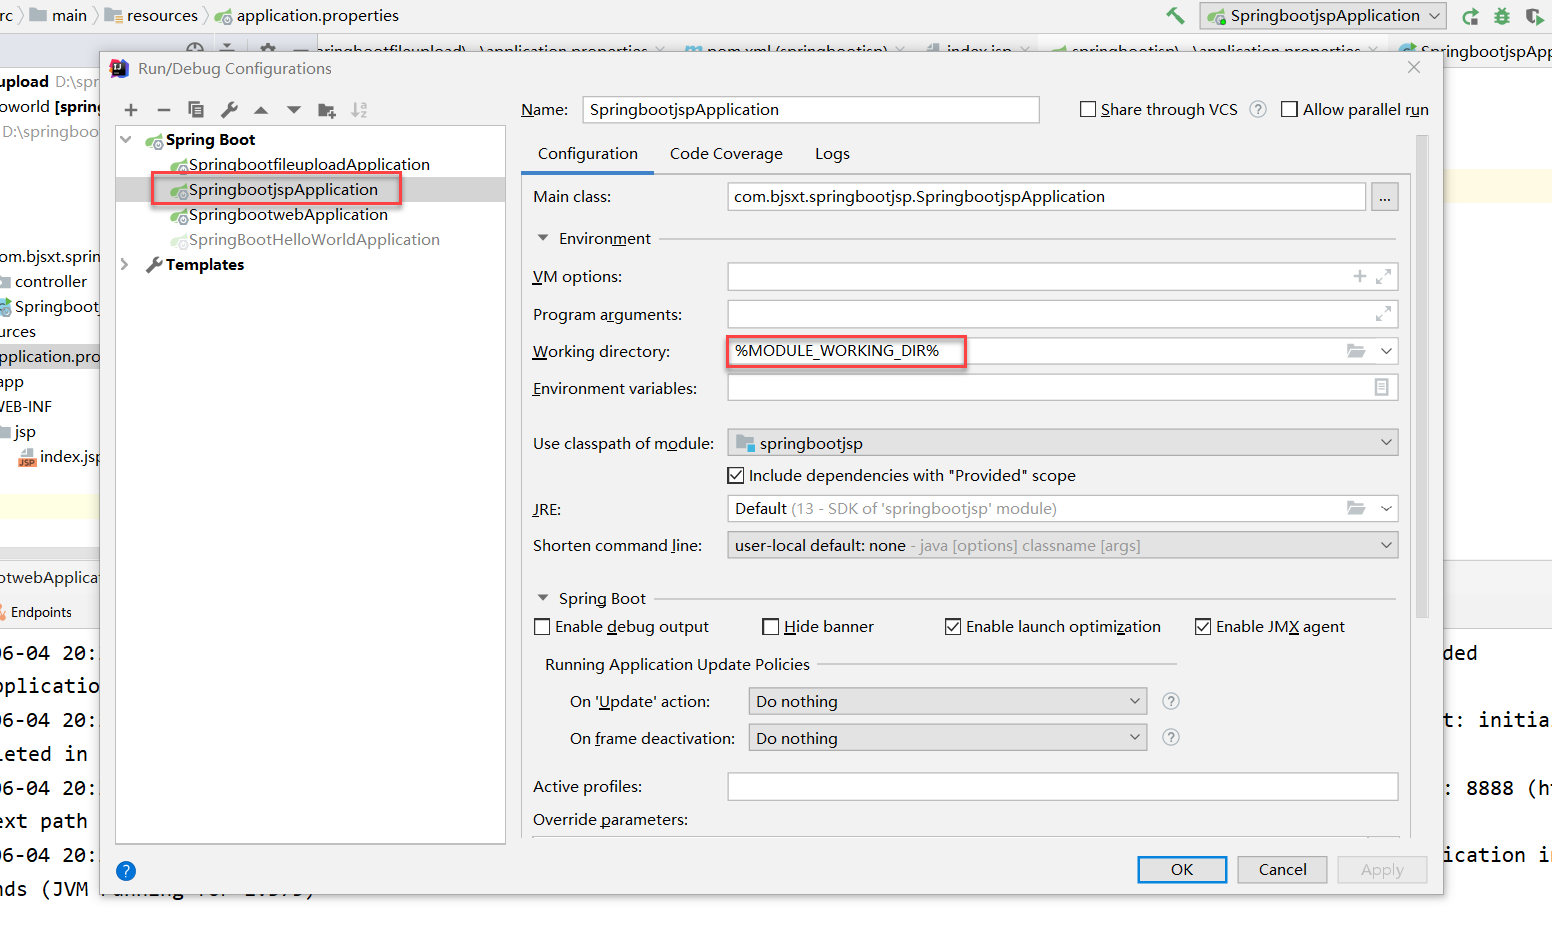The image size is (1552, 925).
Task: Expand the Program arguments field
Action: click(x=1384, y=314)
